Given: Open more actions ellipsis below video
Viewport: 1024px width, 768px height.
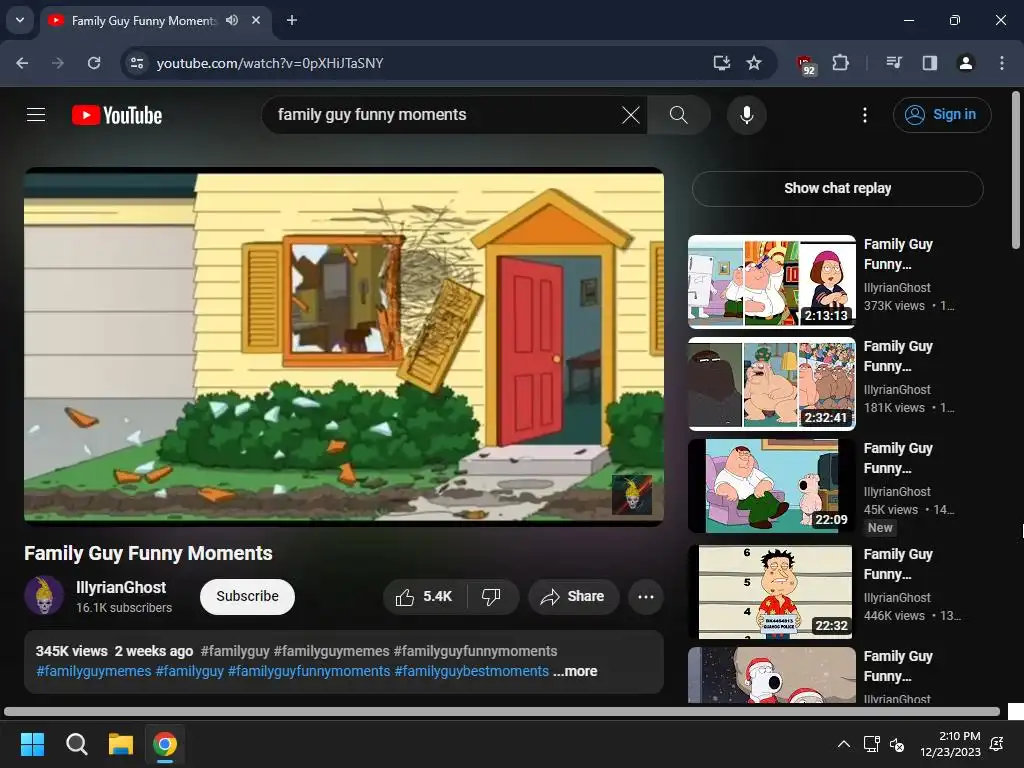Looking at the screenshot, I should [x=645, y=596].
